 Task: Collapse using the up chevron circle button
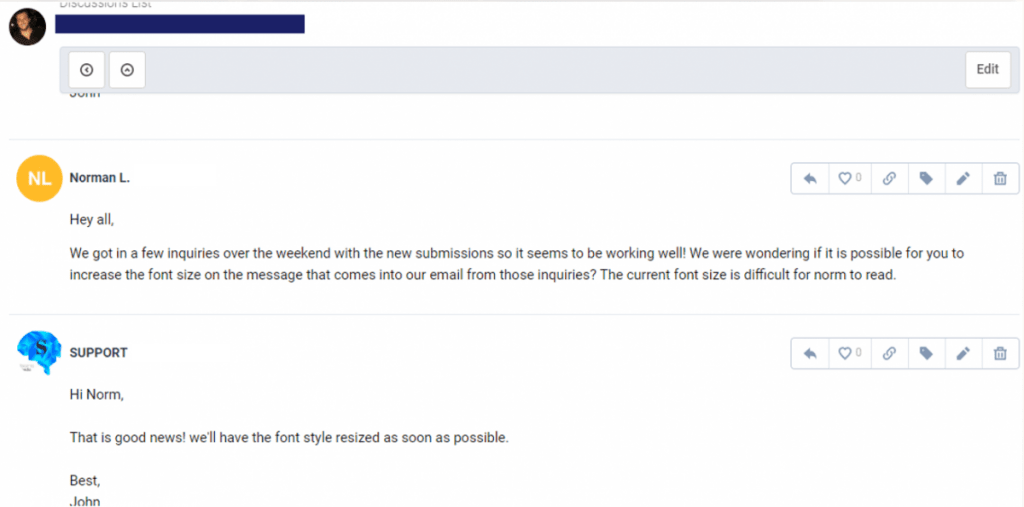click(127, 70)
